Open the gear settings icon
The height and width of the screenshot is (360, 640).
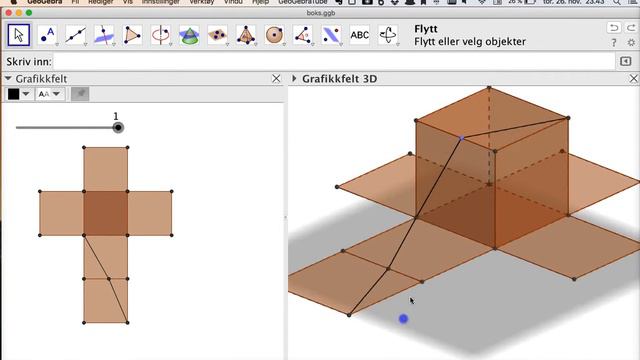(631, 43)
